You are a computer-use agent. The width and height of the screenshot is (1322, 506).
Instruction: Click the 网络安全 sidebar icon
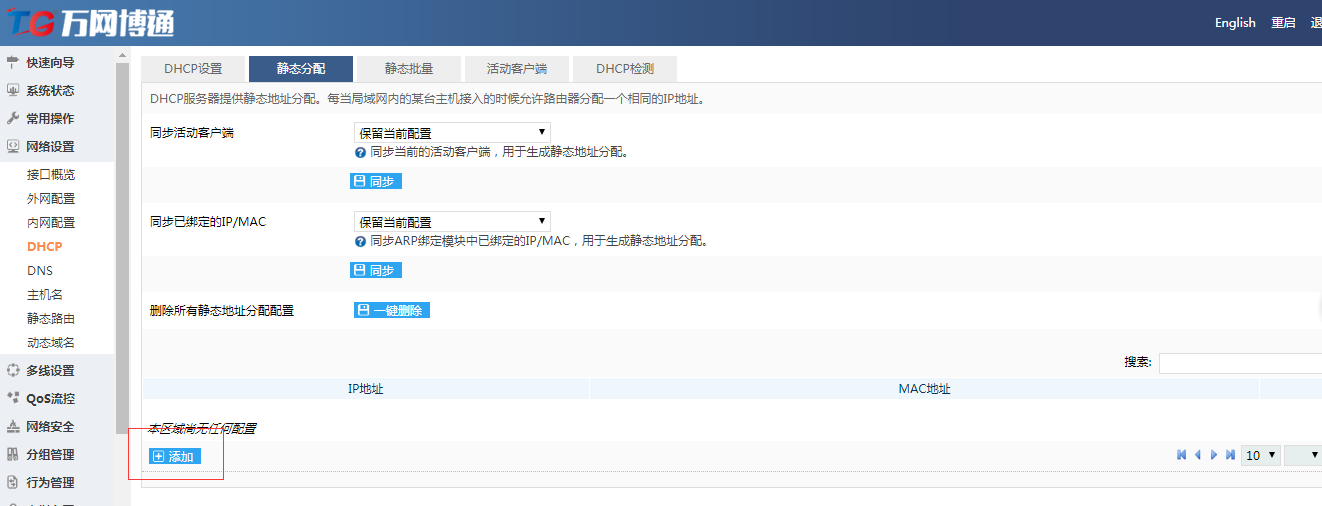click(x=13, y=426)
